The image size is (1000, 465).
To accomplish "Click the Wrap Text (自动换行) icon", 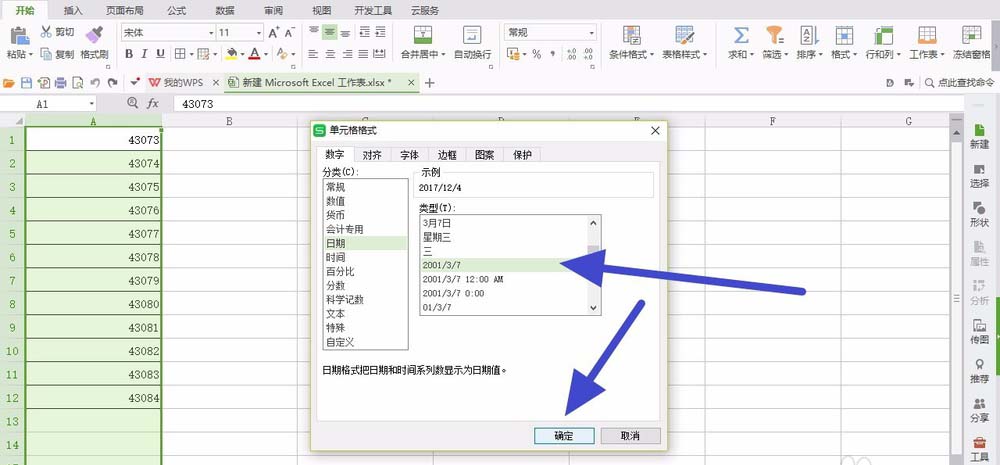I will point(472,35).
